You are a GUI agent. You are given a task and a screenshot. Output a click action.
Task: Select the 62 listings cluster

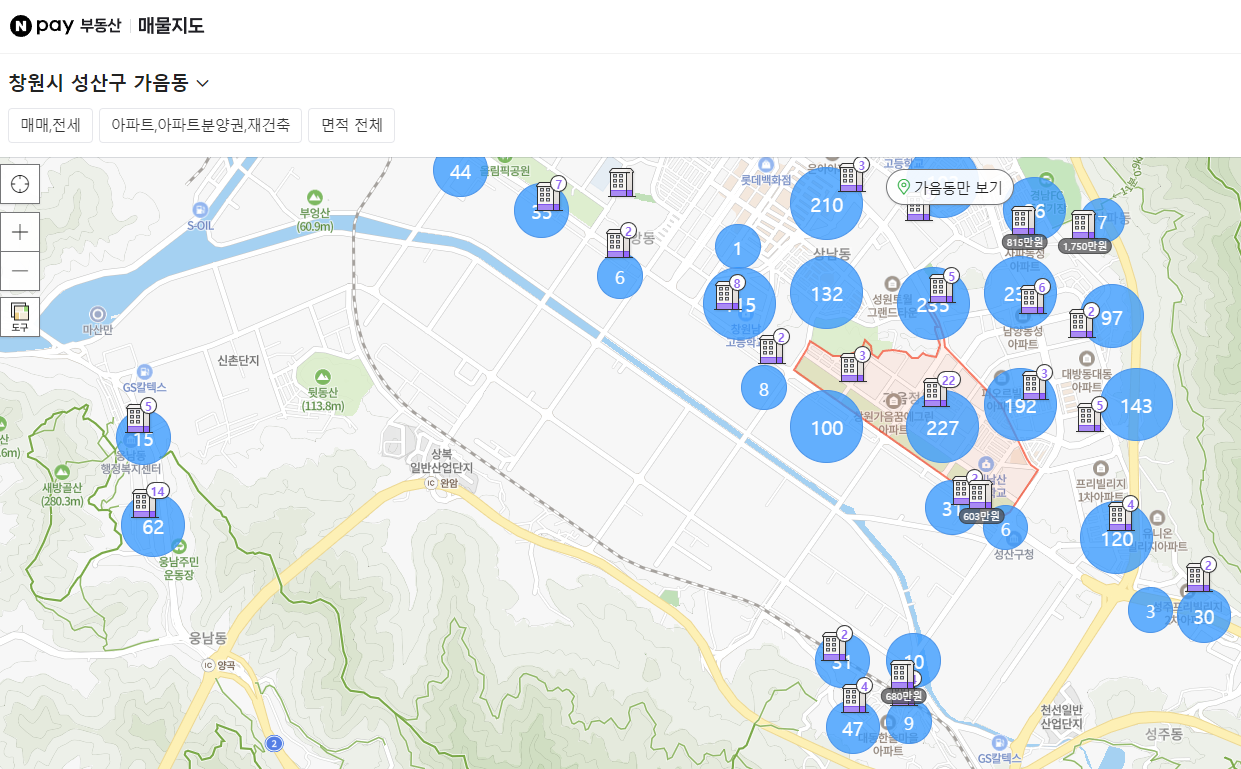pyautogui.click(x=153, y=527)
